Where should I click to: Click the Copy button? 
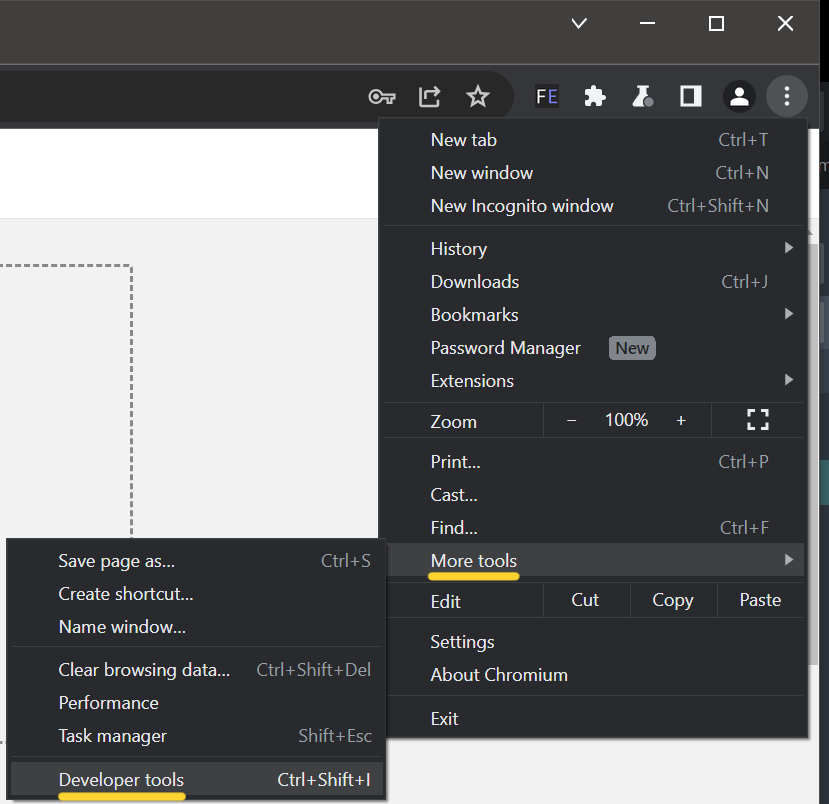click(672, 599)
